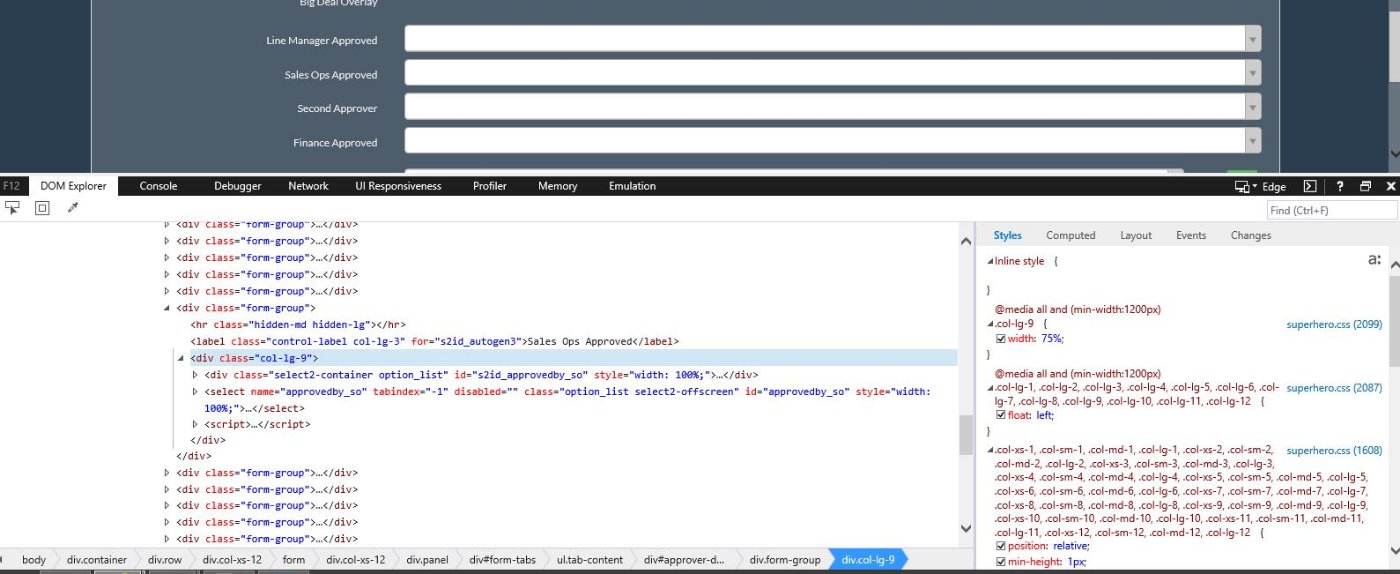Viewport: 1400px width, 574px height.
Task: Select the Styles pane tab
Action: click(1007, 236)
